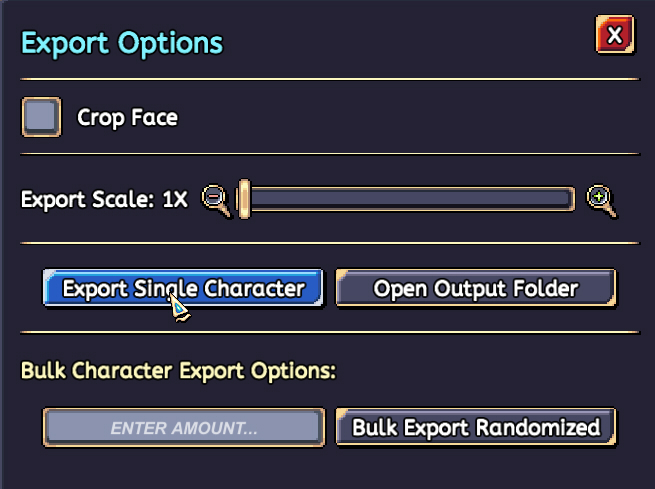Start Bulk Export Randomized

(475, 428)
